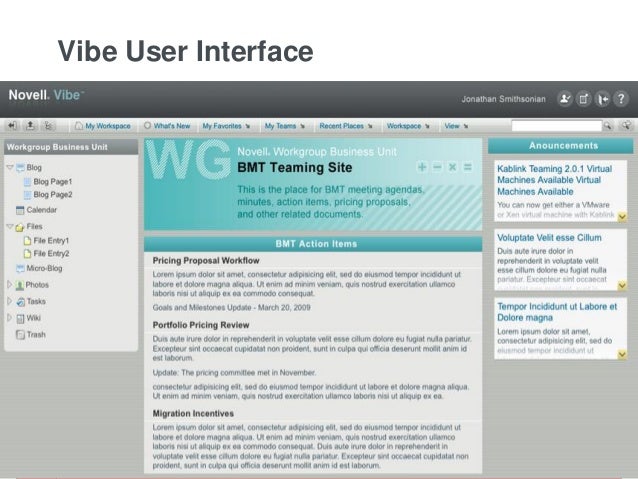The image size is (638, 479).
Task: Select File Entry2 in the tree
Action: (x=51, y=254)
